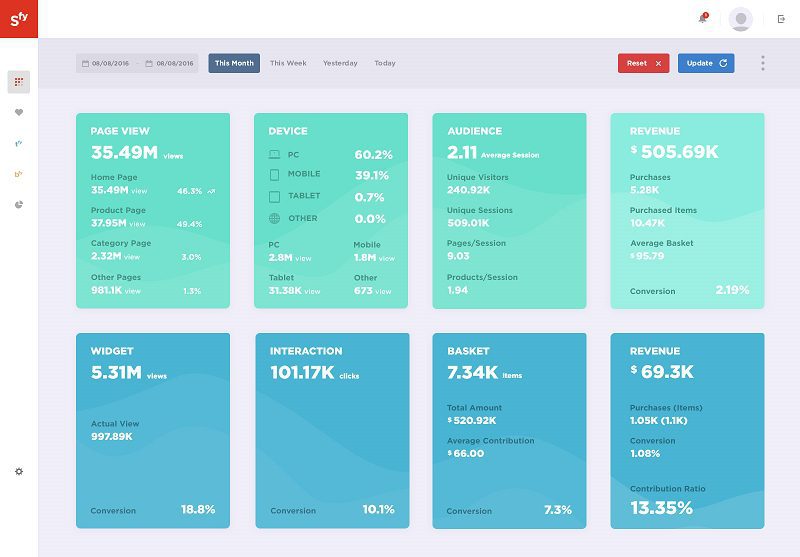Click the Page View card
The image size is (800, 557).
(153, 210)
